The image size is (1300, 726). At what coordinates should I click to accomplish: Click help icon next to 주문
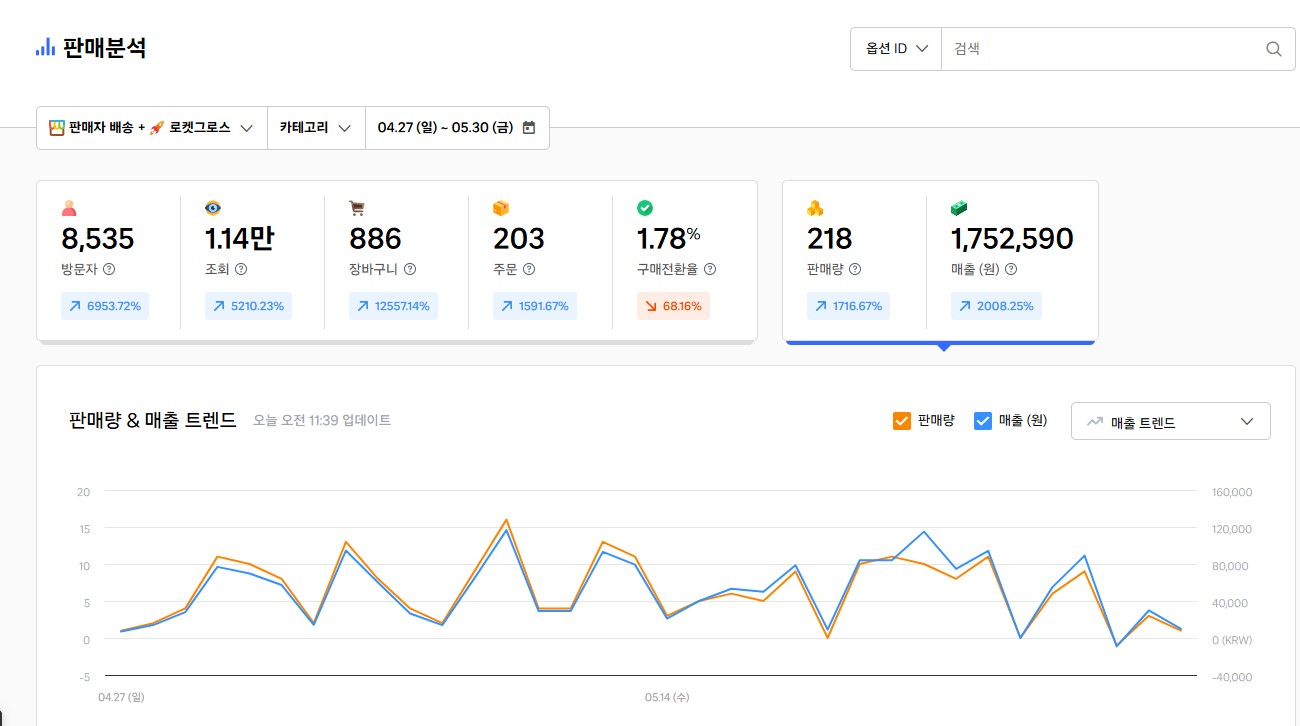click(x=529, y=269)
